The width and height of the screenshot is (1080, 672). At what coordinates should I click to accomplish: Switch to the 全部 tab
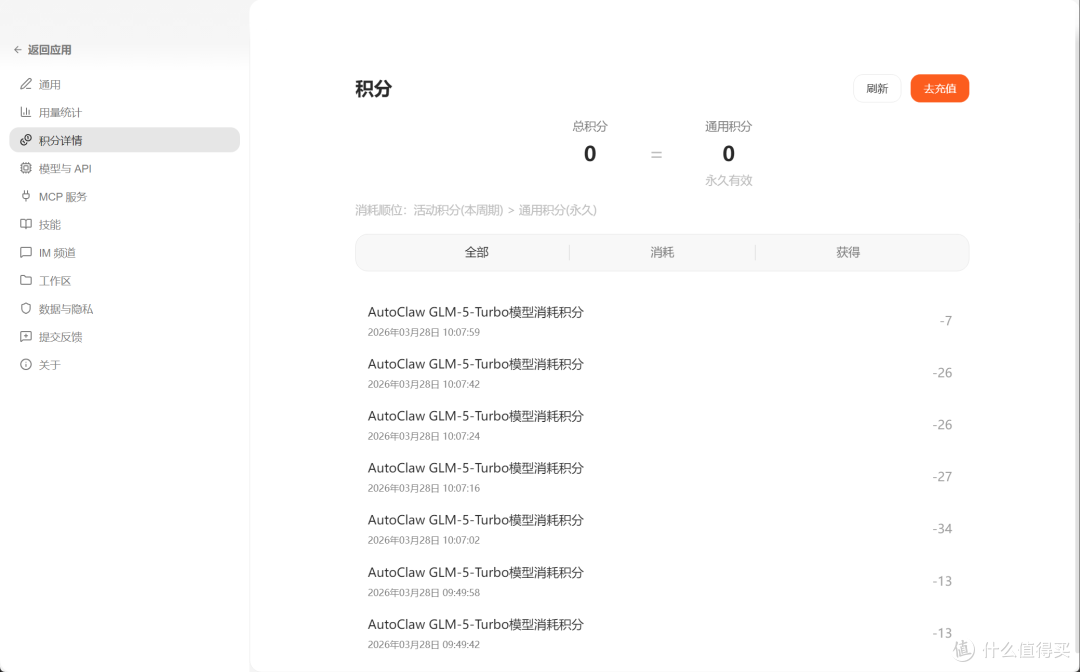pos(476,253)
